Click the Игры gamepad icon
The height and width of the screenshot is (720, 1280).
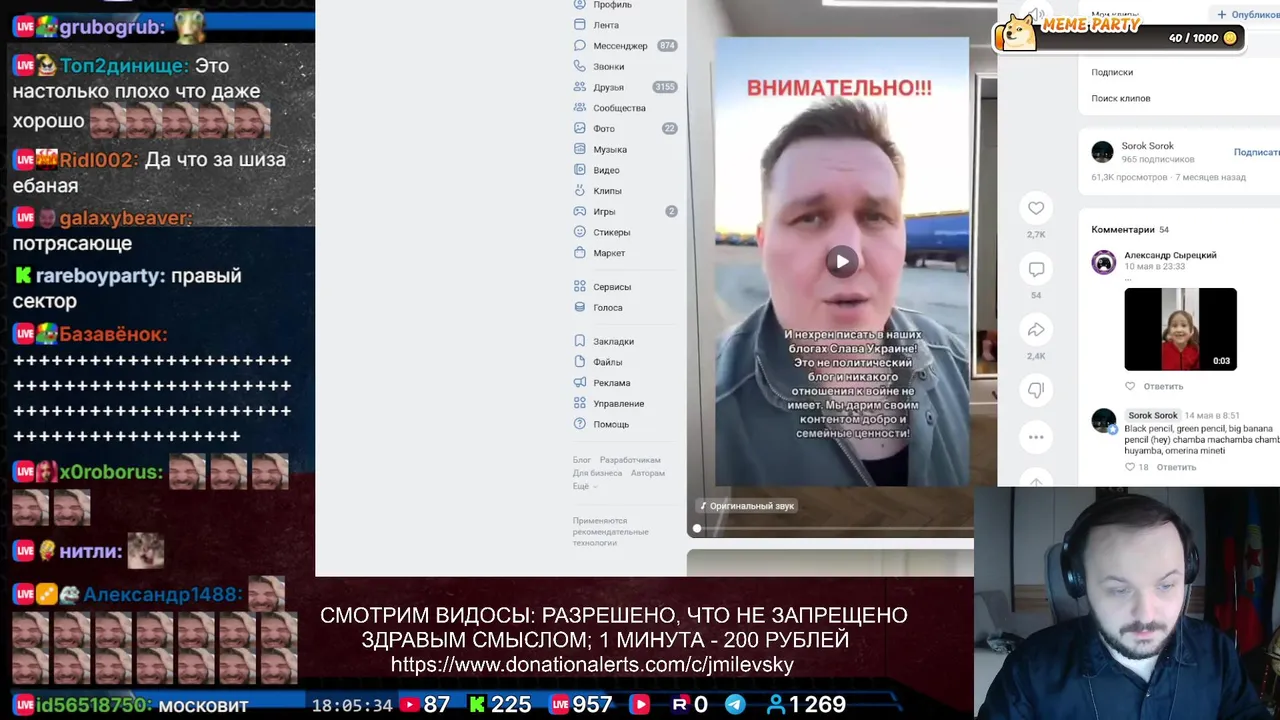click(x=580, y=212)
